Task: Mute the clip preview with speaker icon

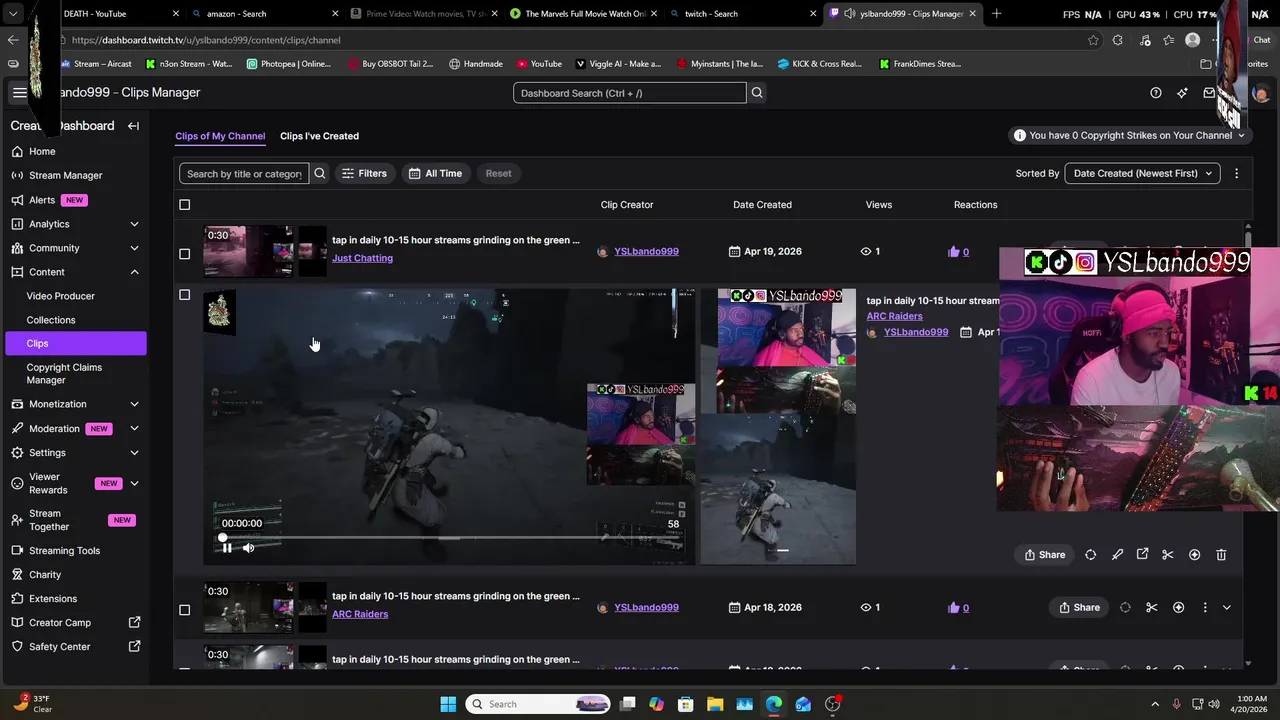Action: pos(248,547)
